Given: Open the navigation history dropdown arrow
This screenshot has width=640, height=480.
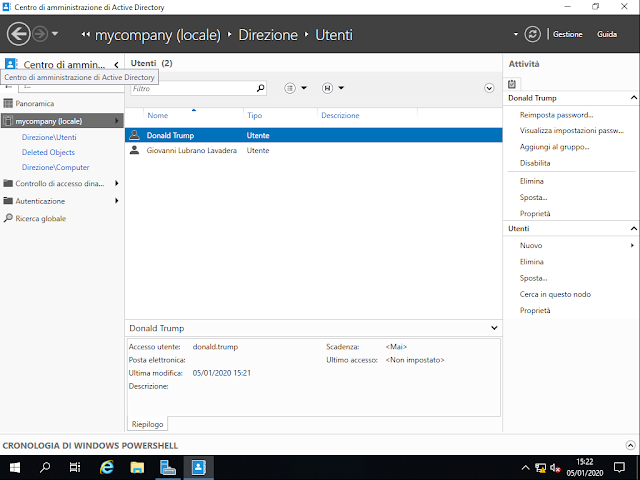Looking at the screenshot, I should pos(55,34).
